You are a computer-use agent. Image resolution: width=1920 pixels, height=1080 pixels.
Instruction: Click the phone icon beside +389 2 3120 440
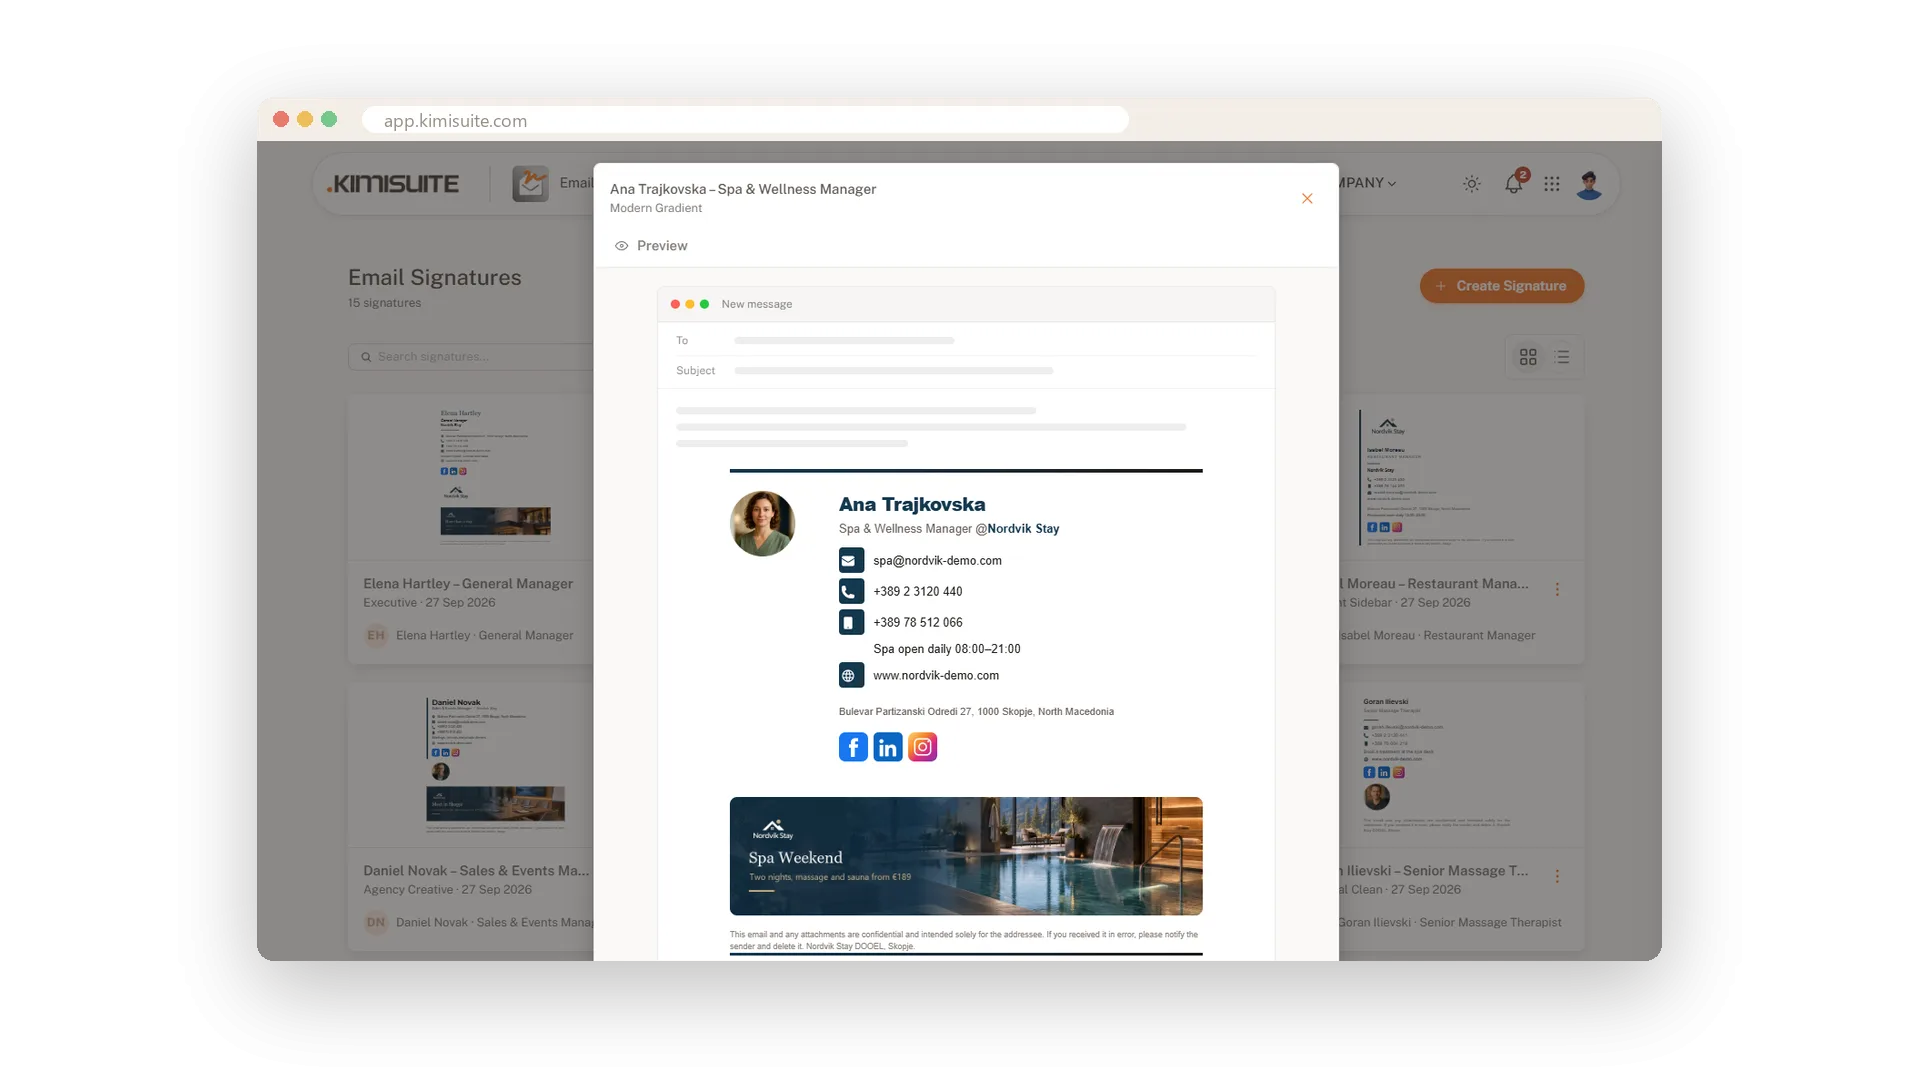851,592
